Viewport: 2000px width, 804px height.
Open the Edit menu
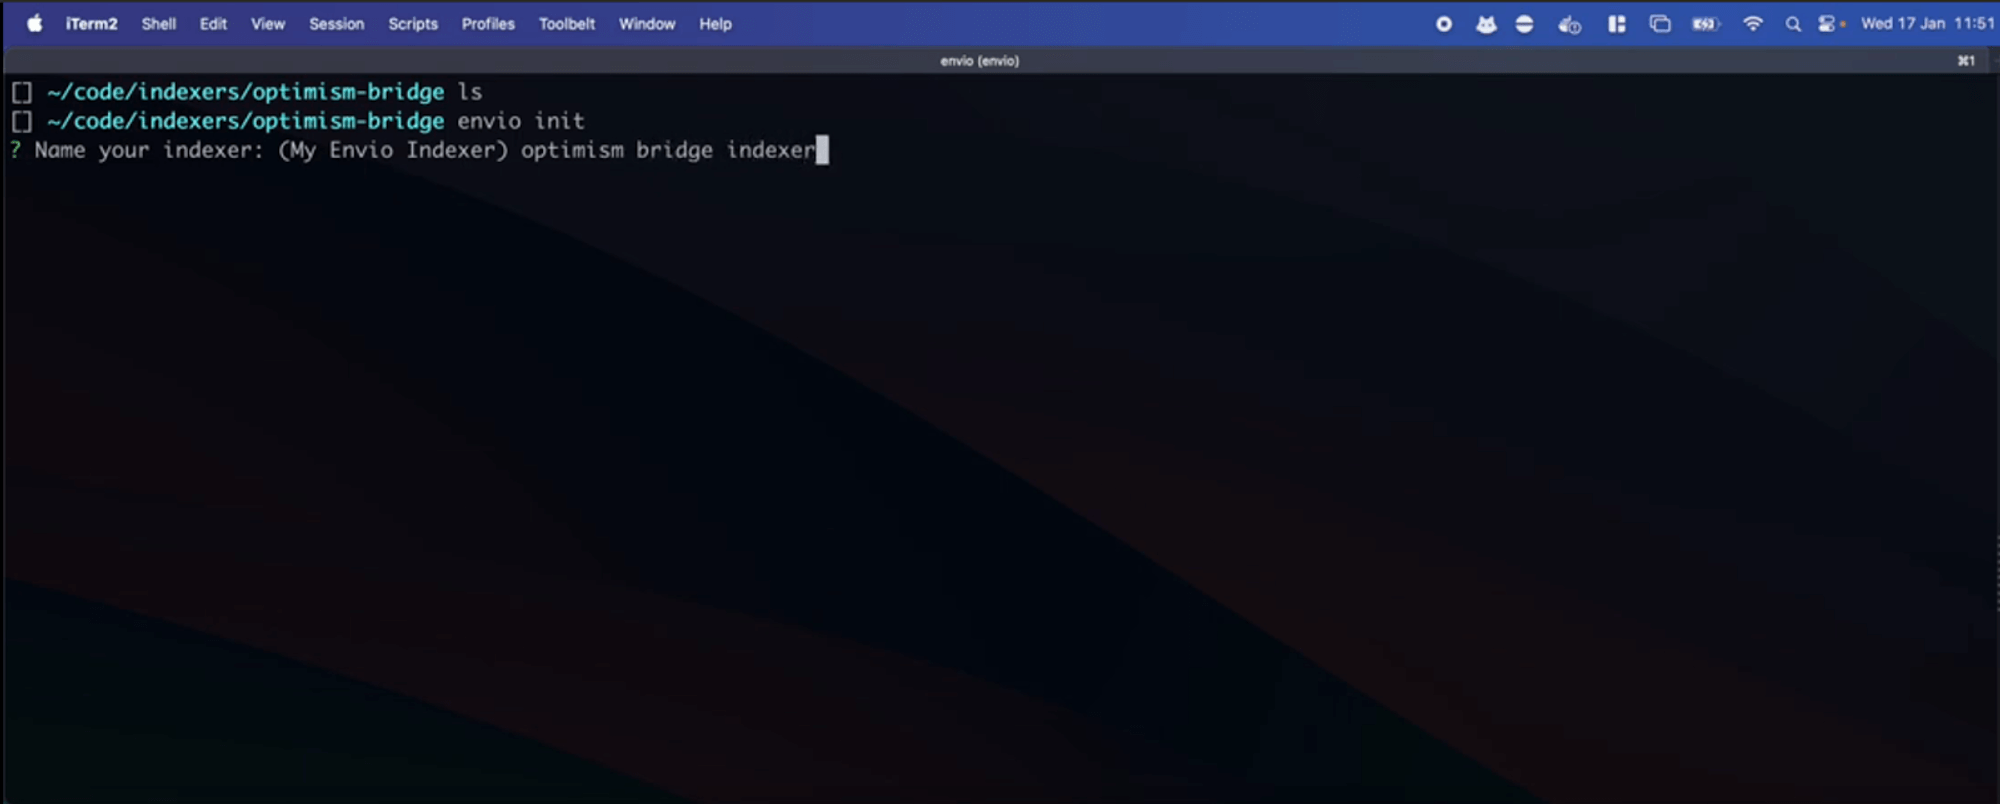[213, 23]
